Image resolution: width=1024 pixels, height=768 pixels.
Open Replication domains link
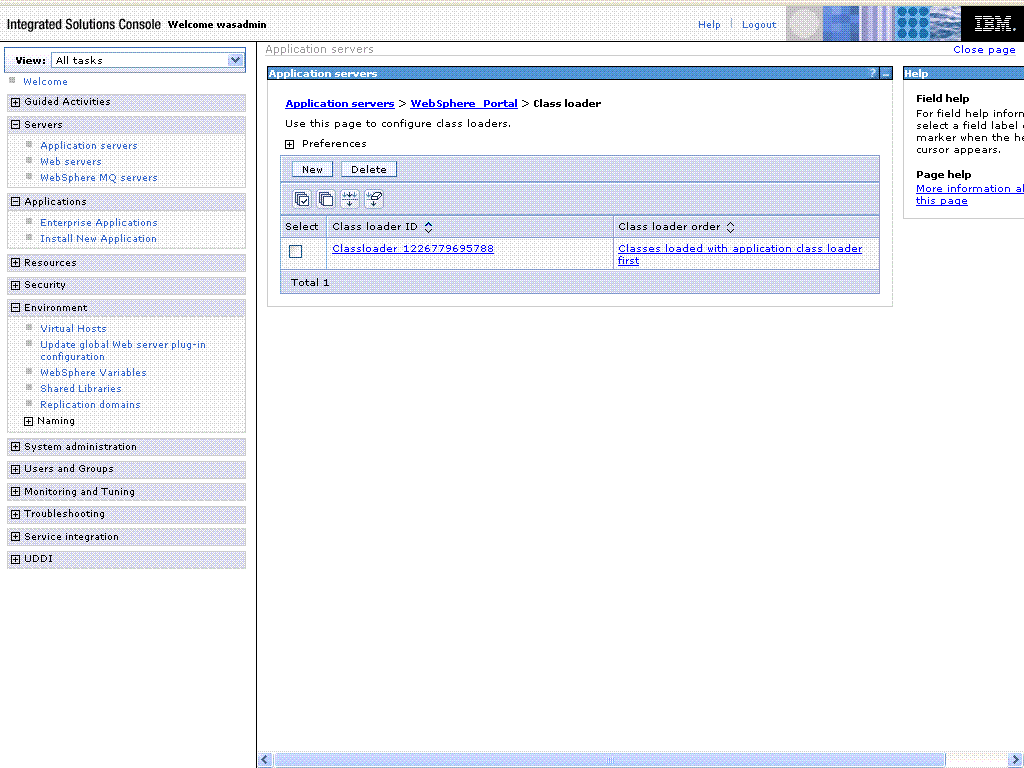[x=90, y=404]
